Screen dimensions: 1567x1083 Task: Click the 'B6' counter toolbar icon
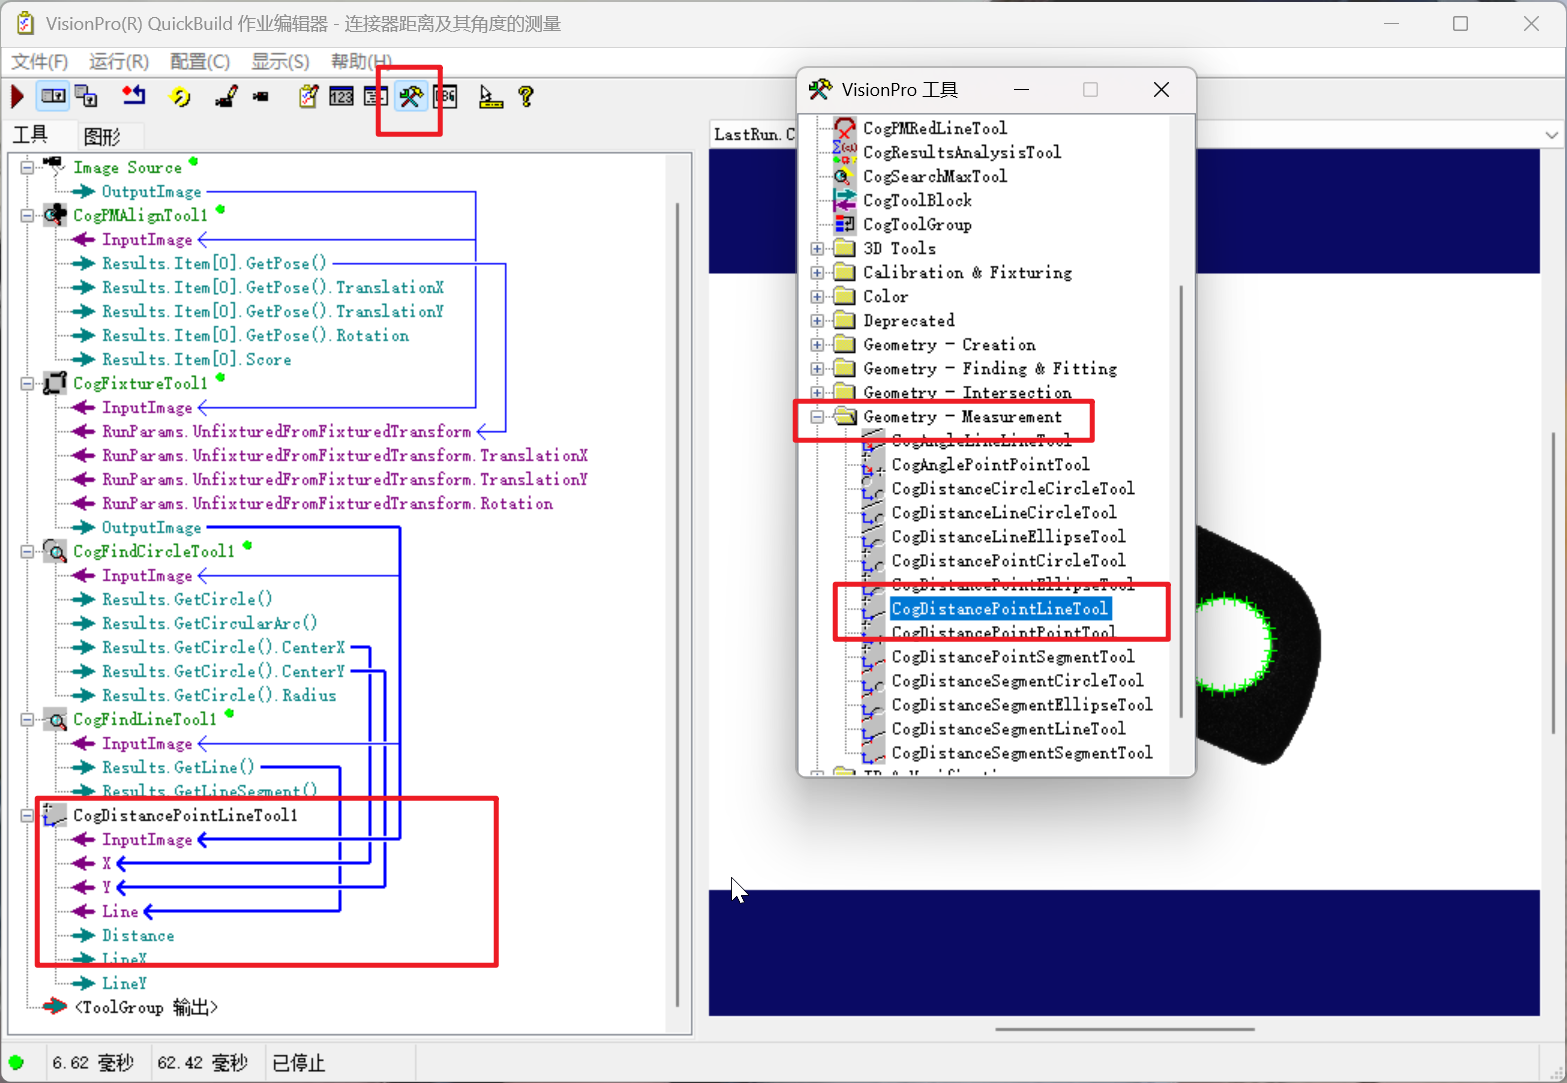click(445, 96)
